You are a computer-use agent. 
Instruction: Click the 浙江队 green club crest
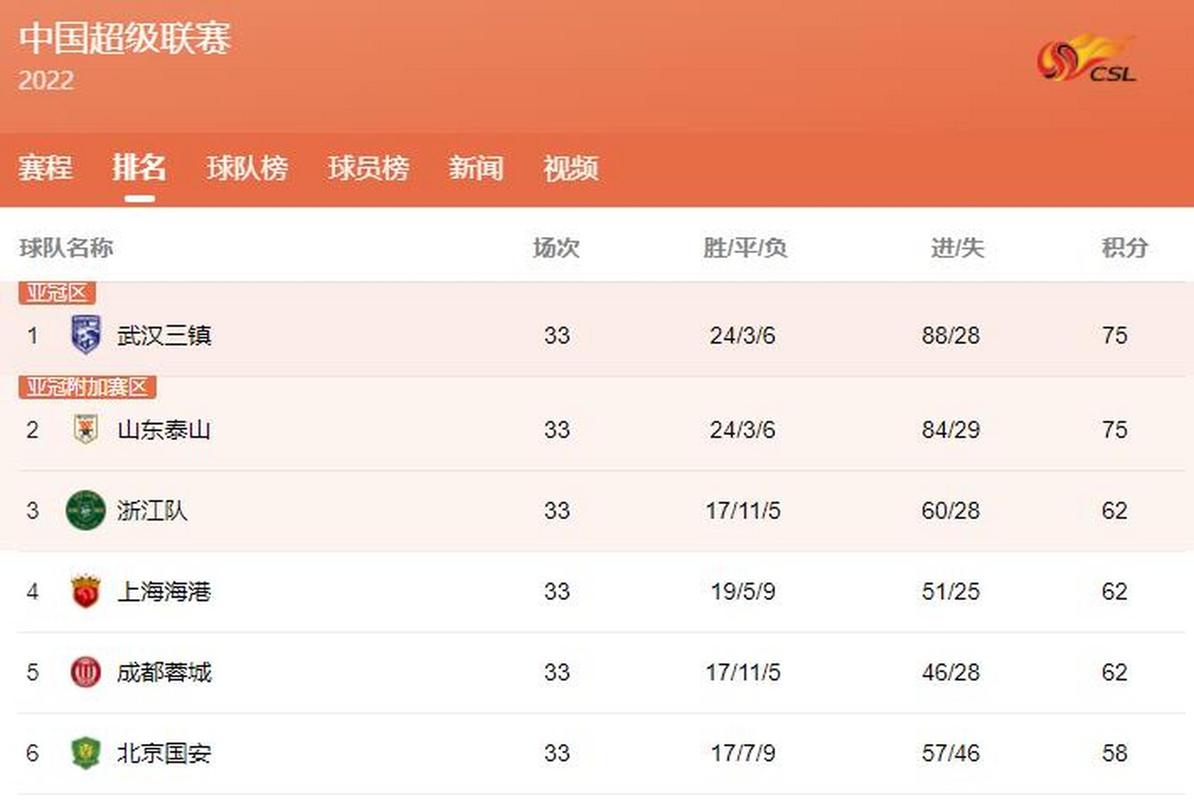[85, 510]
